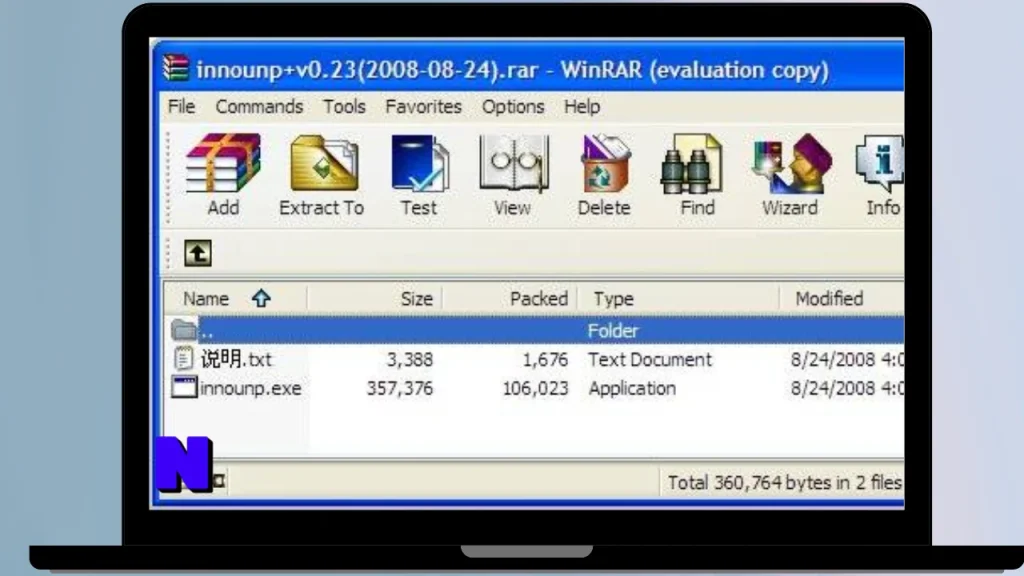
Task: Select the innounp.exe file name
Action: pos(251,388)
